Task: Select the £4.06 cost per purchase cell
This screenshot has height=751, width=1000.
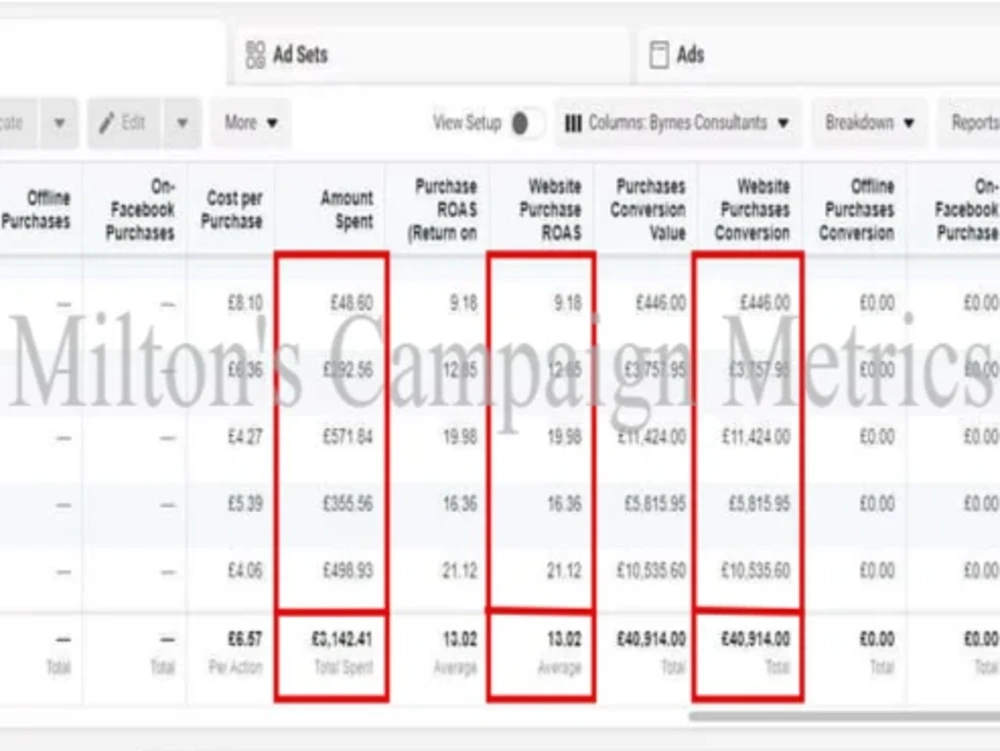Action: point(245,571)
